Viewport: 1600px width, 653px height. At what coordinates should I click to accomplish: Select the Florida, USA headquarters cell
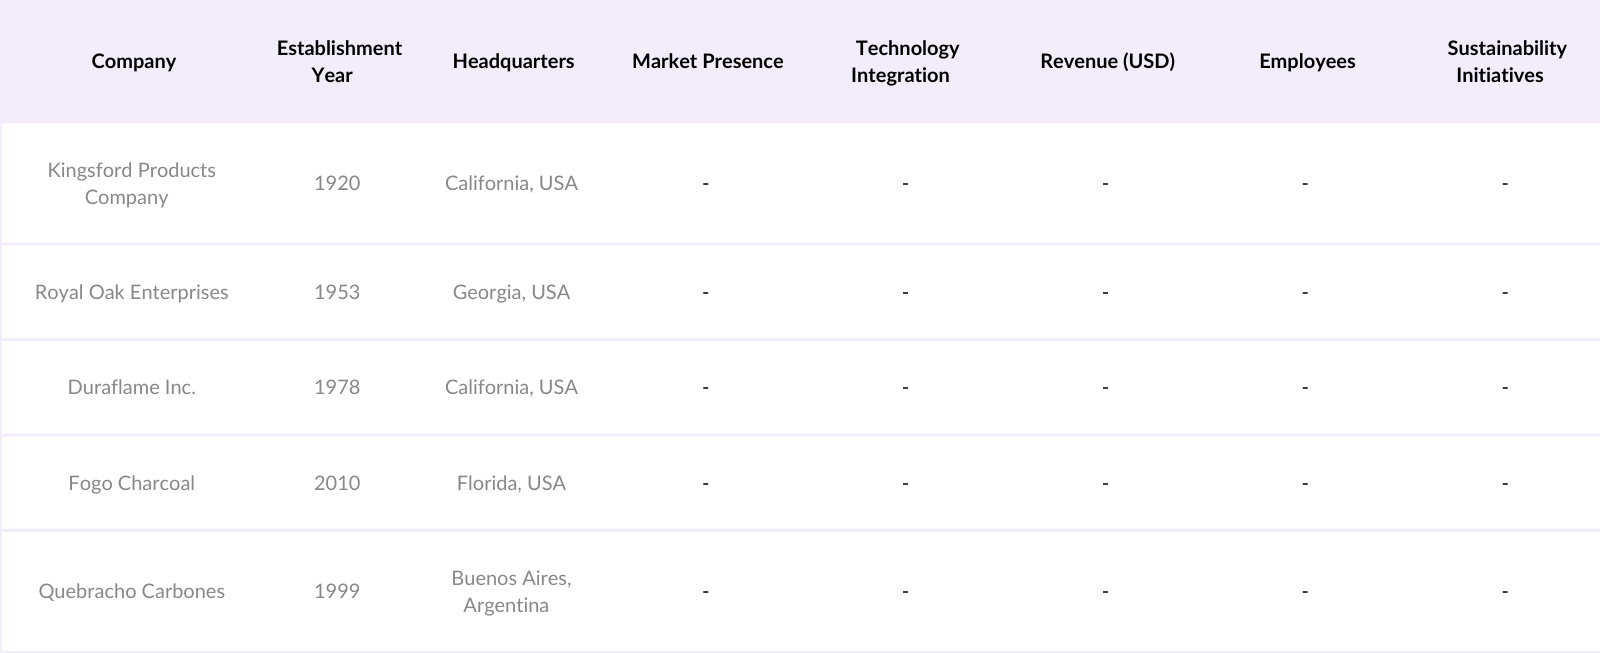point(511,483)
